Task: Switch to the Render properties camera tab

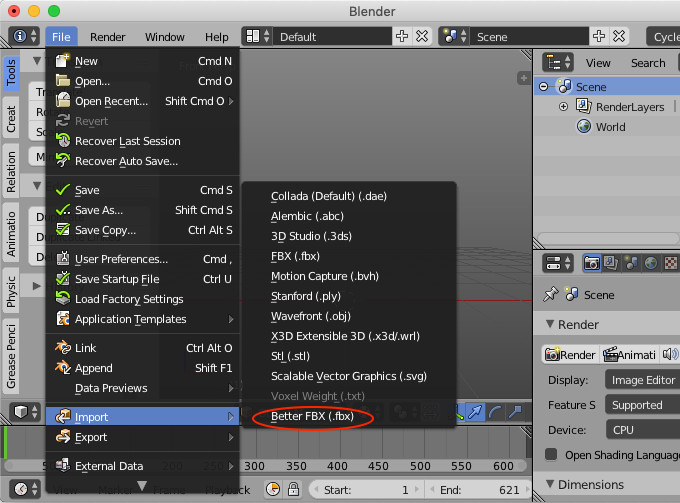Action: [592, 263]
